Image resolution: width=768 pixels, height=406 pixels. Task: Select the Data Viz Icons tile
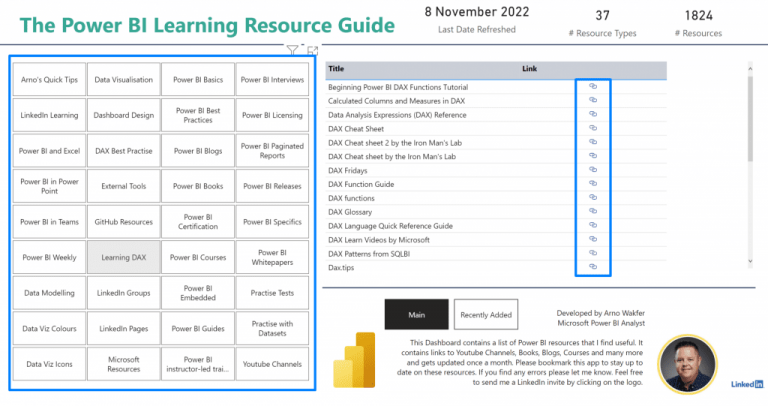pos(49,364)
